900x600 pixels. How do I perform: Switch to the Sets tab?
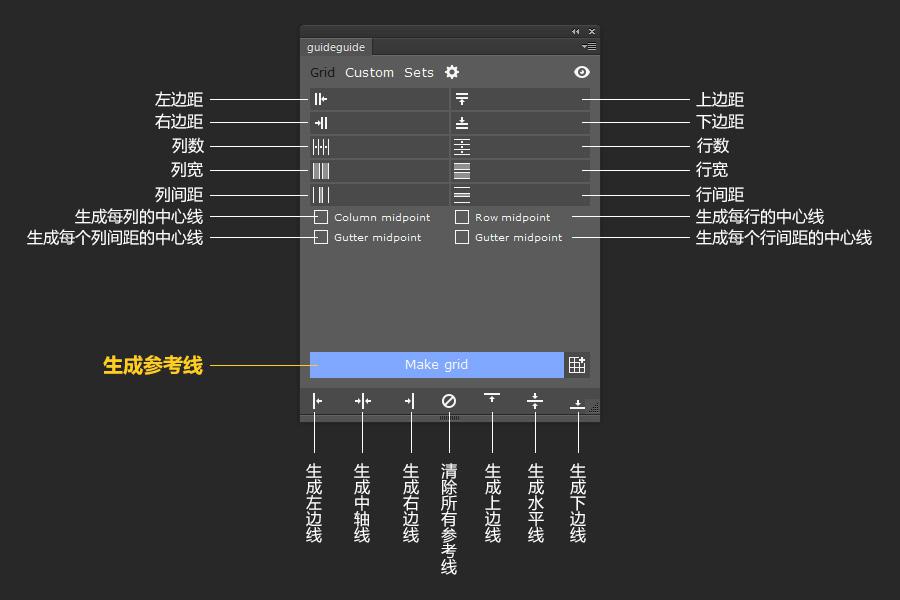(419, 72)
